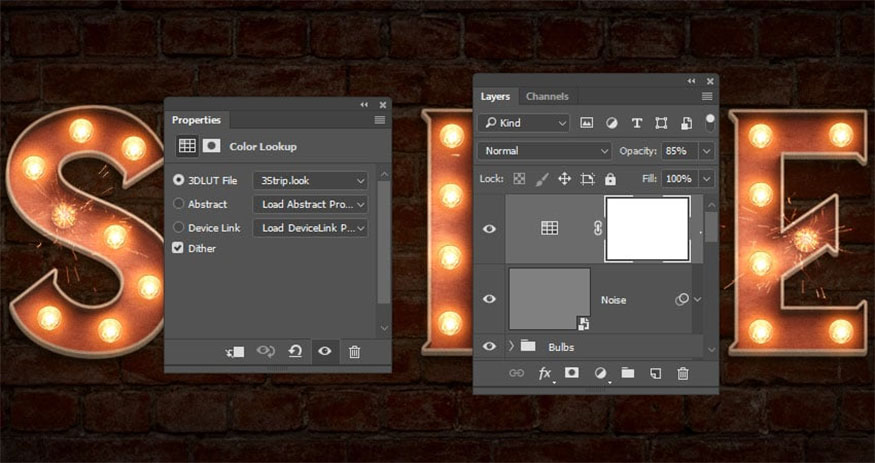The height and width of the screenshot is (463, 875).
Task: Click the Opacity 85% value field
Action: [x=676, y=151]
